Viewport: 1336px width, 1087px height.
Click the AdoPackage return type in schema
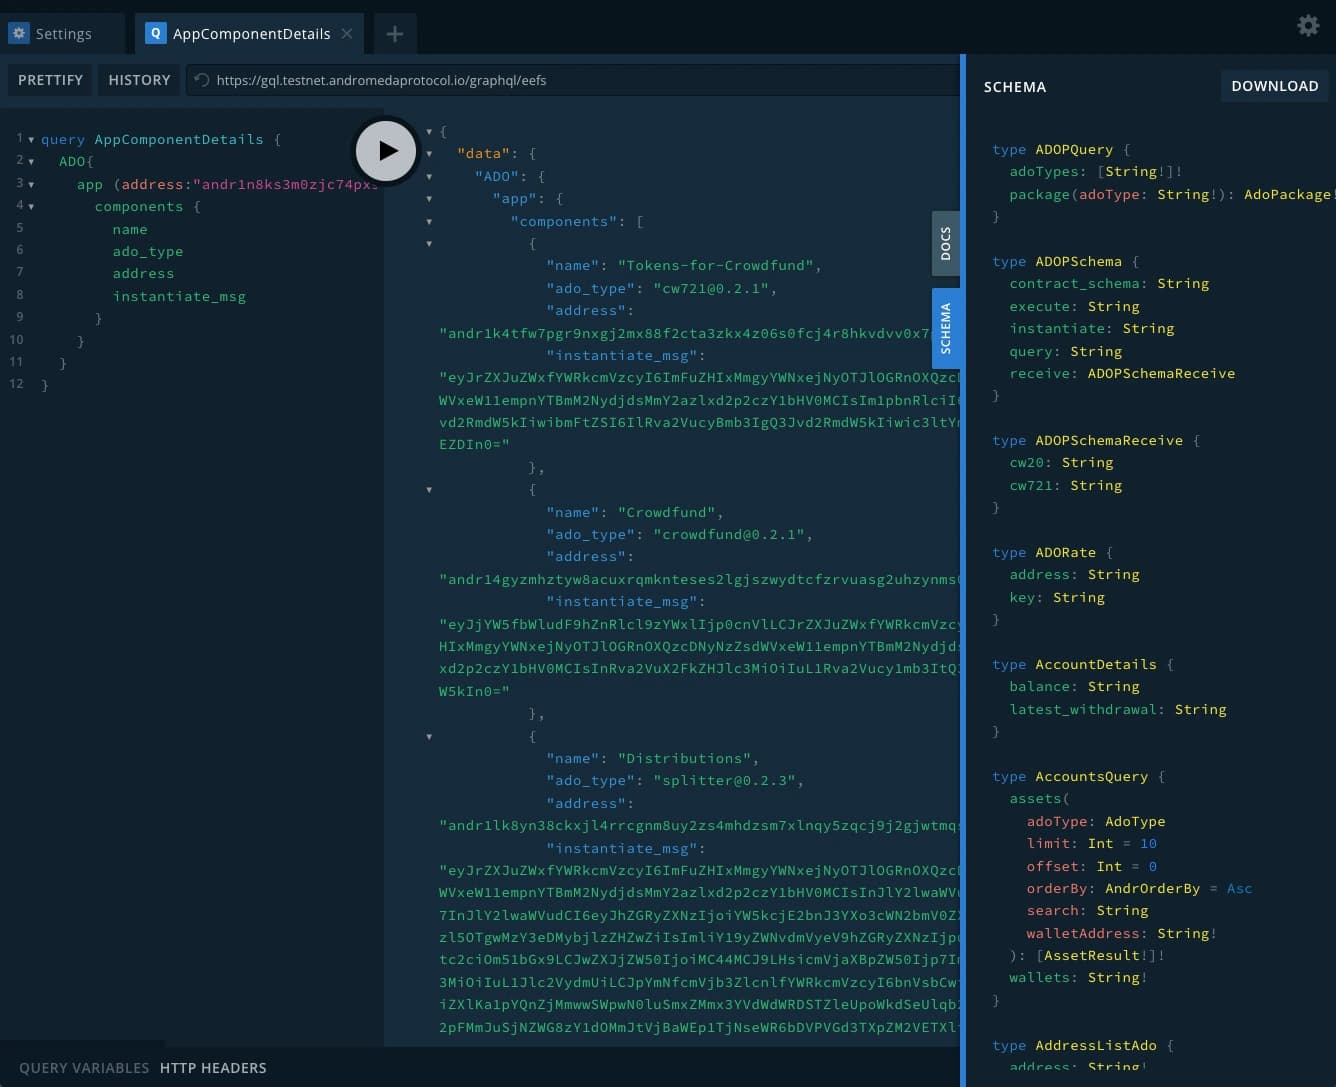click(x=1287, y=194)
